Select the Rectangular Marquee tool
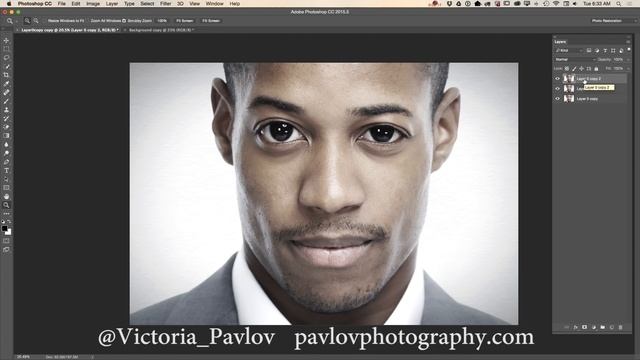 6,49
